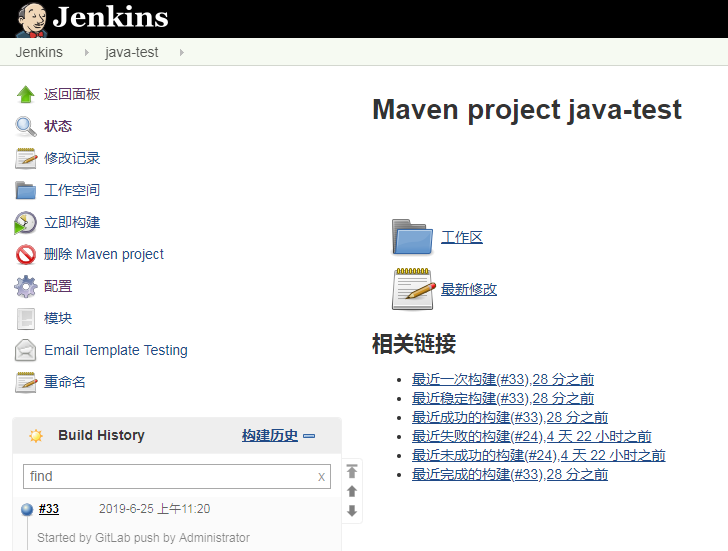The image size is (728, 551).
Task: Click the 相关链接 heading
Action: (414, 344)
